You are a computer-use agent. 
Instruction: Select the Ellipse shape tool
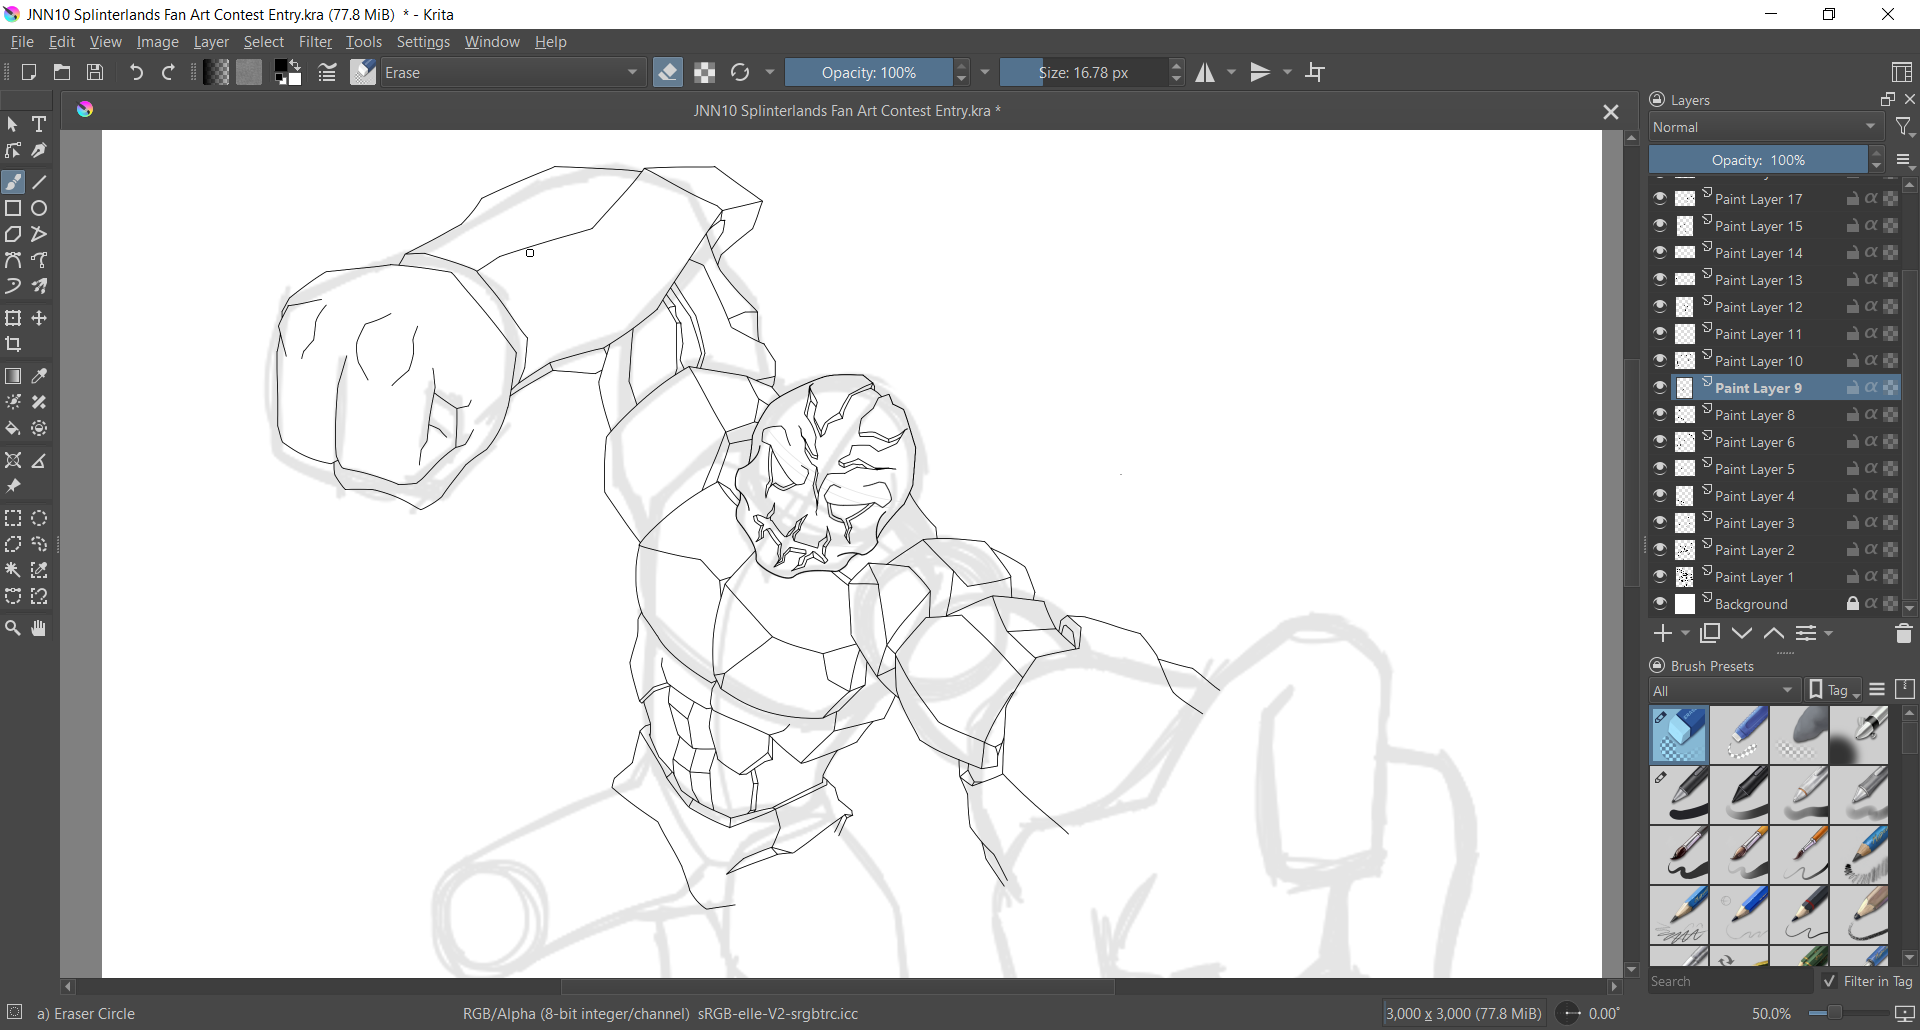coord(39,209)
